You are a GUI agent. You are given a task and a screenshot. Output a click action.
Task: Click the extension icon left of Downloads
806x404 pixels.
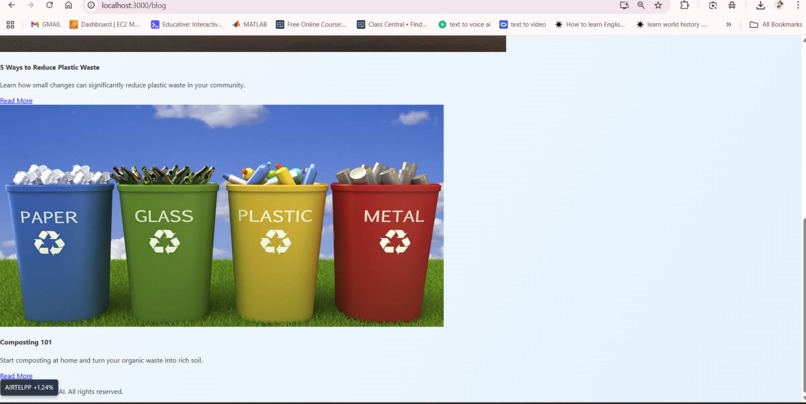pos(732,5)
